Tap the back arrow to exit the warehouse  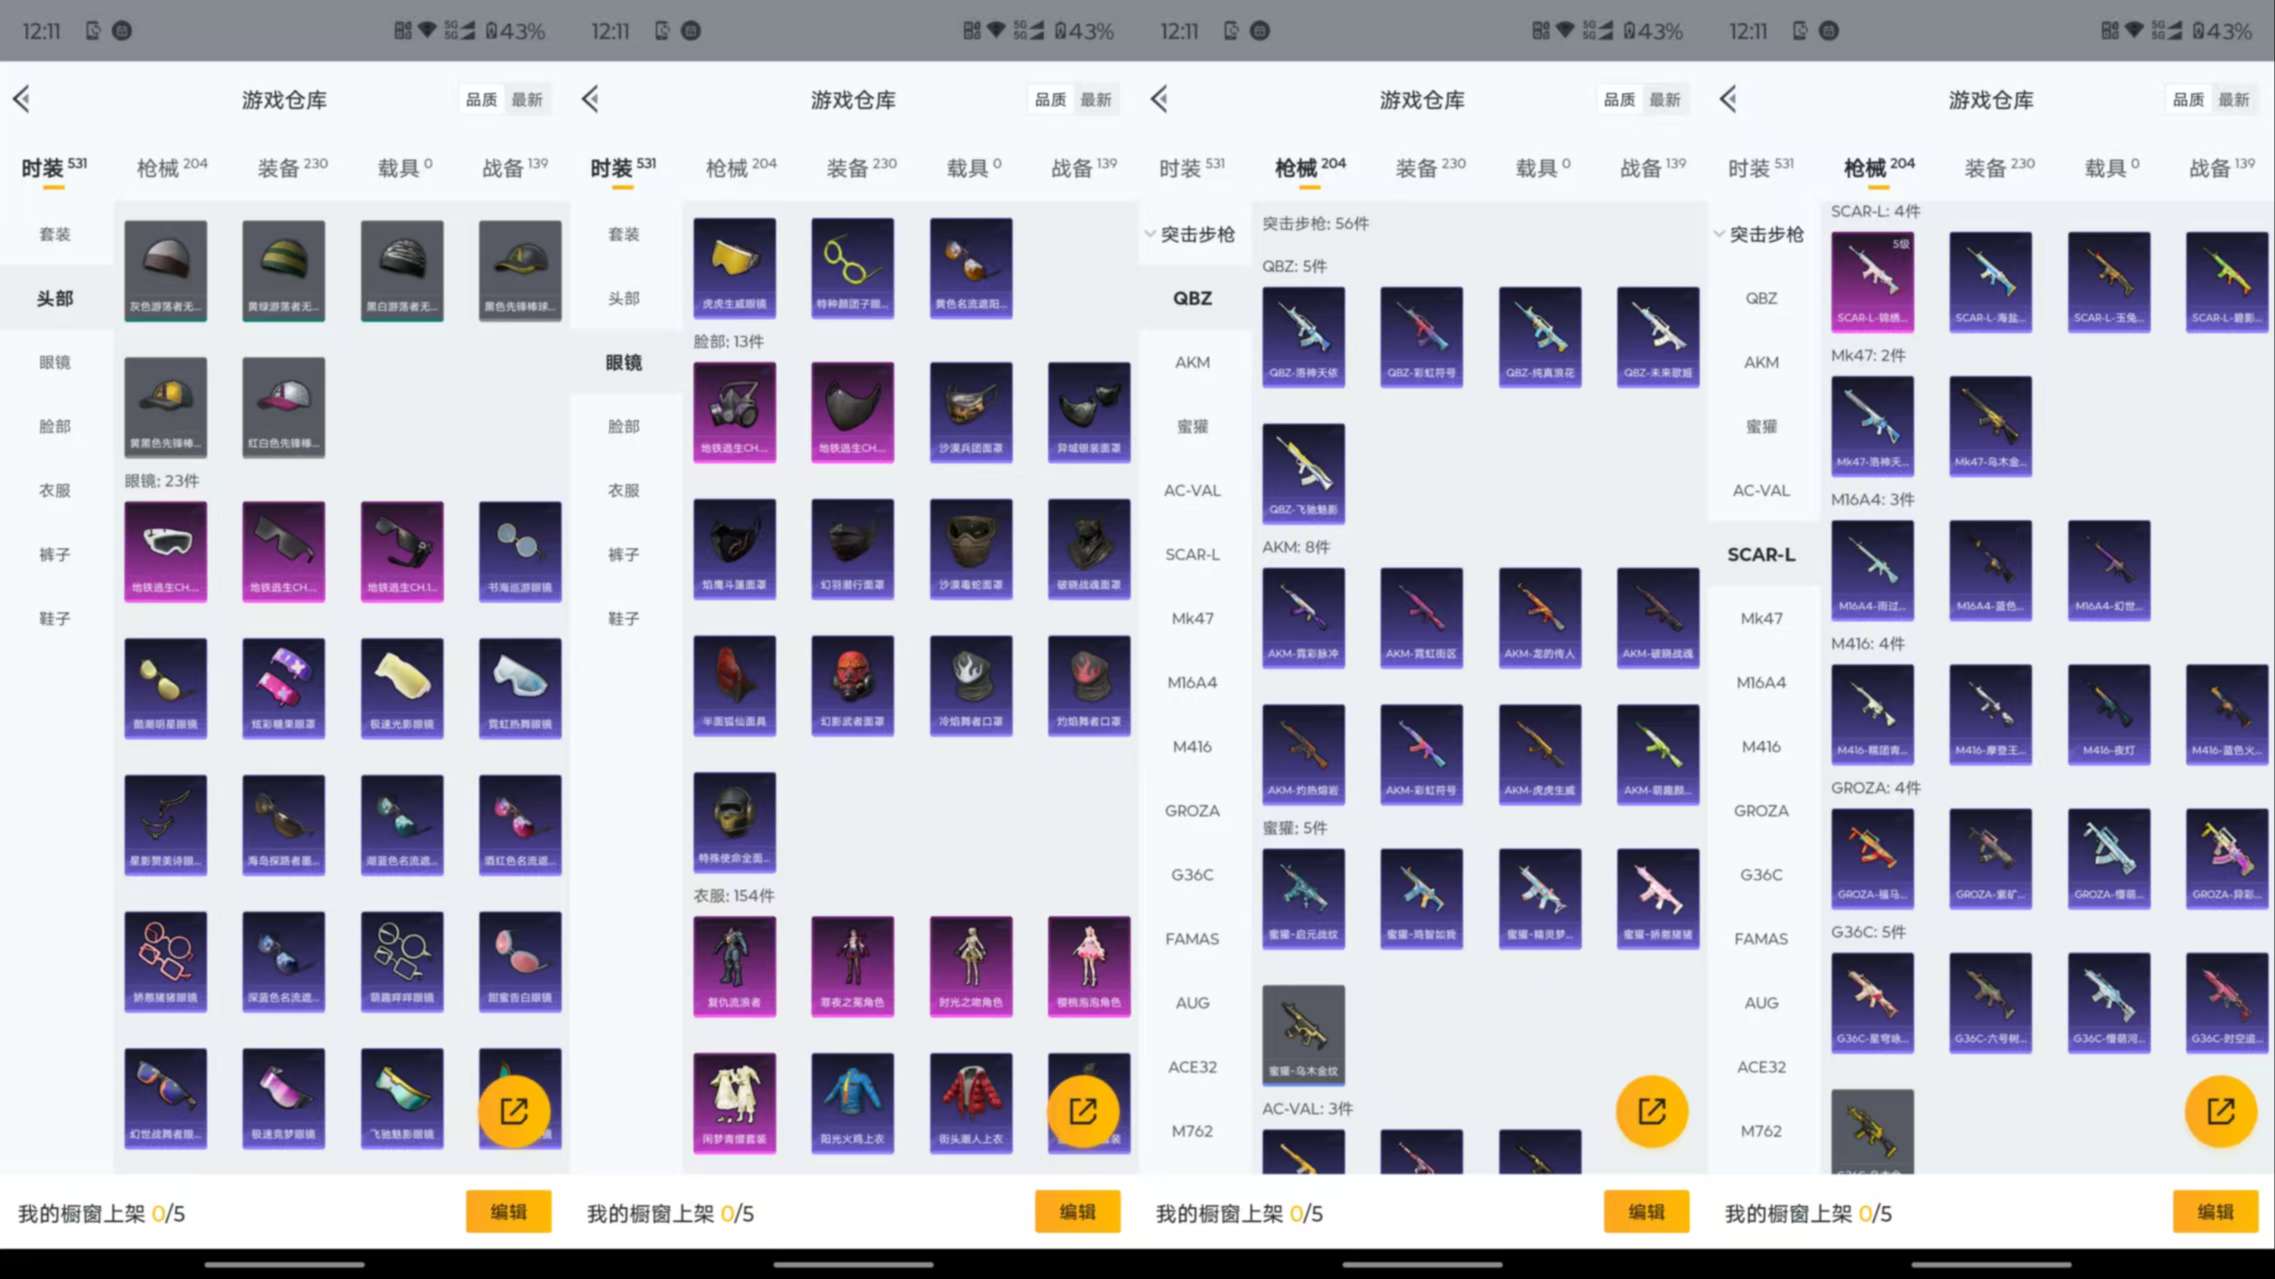(x=22, y=99)
